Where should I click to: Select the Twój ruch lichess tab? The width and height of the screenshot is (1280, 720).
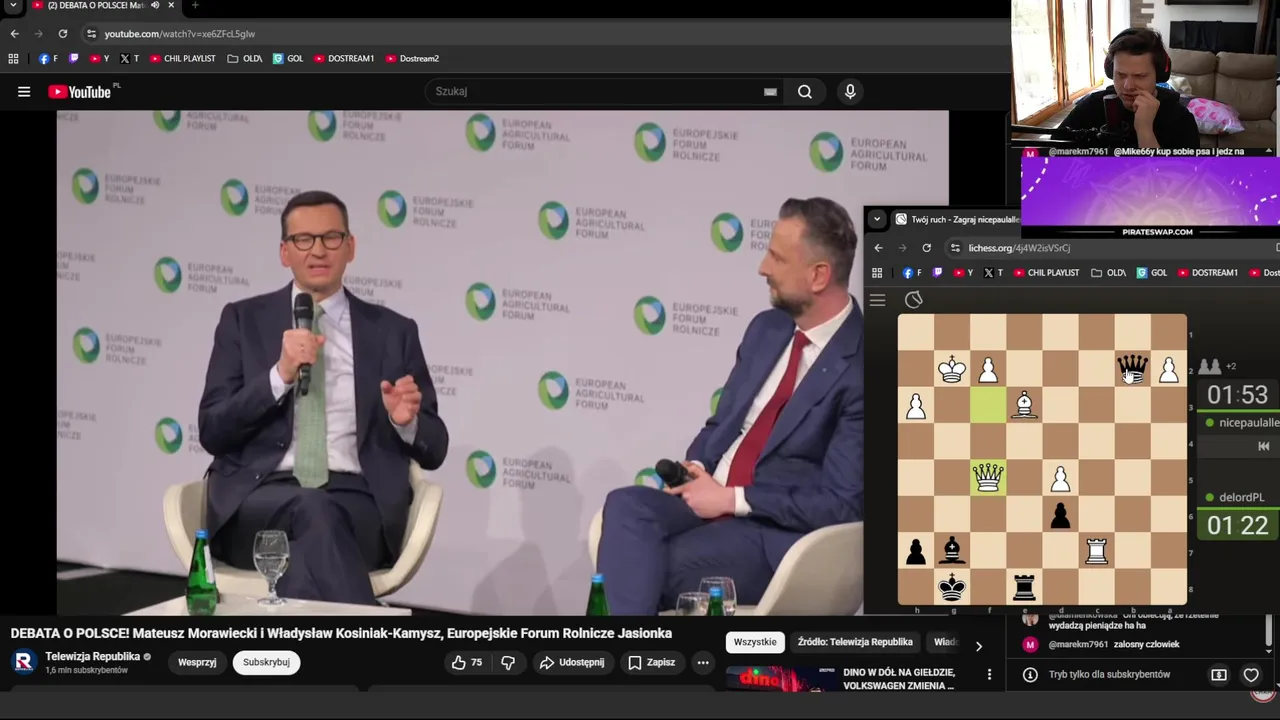pyautogui.click(x=957, y=219)
